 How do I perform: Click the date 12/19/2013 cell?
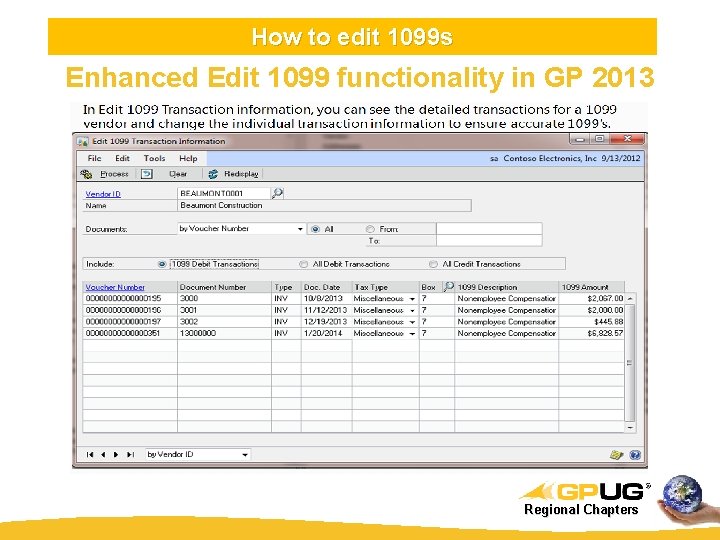[326, 322]
